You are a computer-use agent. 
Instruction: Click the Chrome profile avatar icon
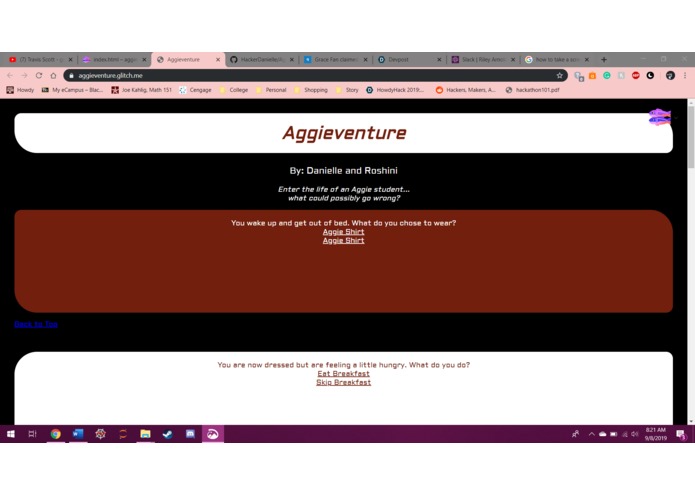670,76
